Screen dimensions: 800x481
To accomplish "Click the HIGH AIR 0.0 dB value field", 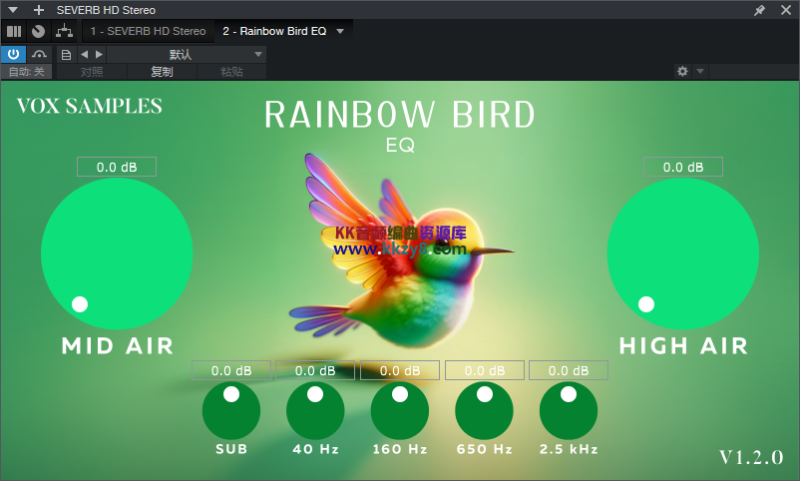I will (x=683, y=167).
